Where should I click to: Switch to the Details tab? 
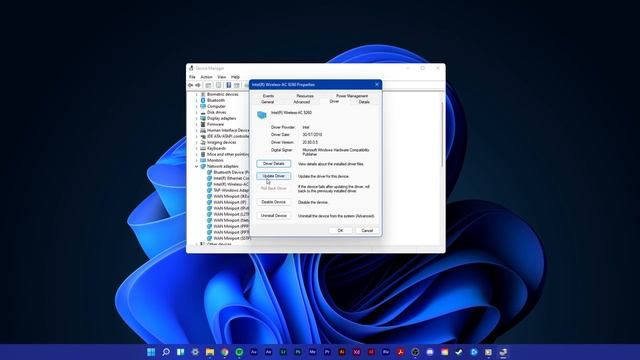pyautogui.click(x=364, y=102)
